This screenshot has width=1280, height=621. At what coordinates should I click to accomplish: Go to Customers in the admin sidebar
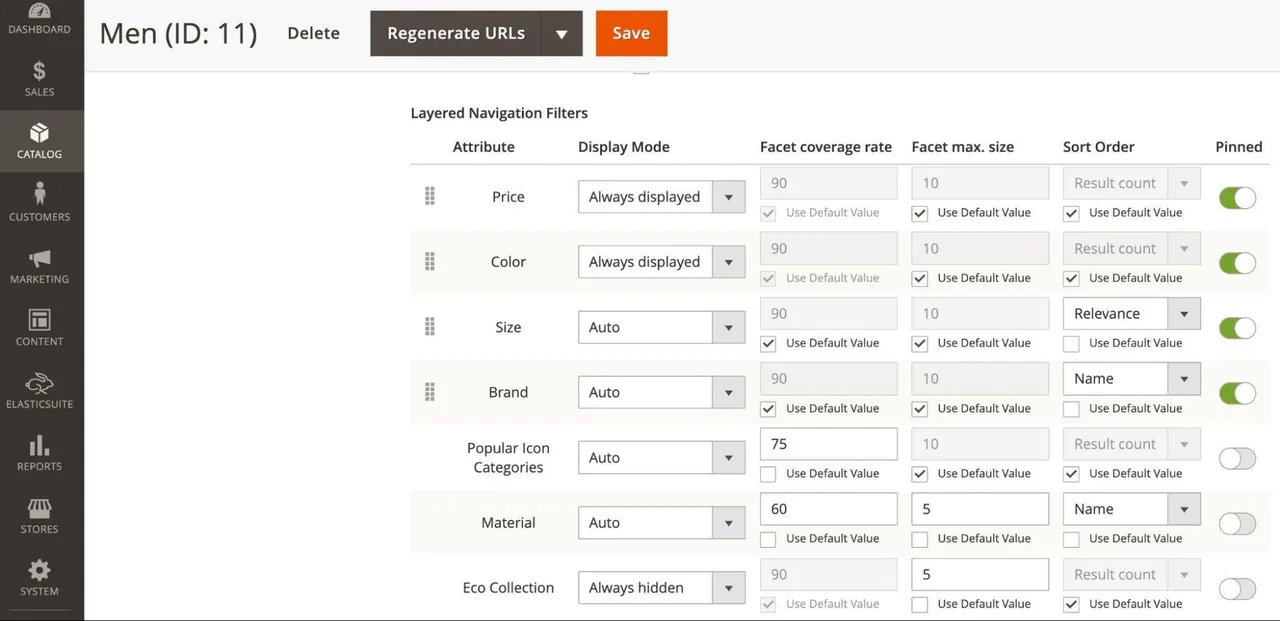[40, 204]
